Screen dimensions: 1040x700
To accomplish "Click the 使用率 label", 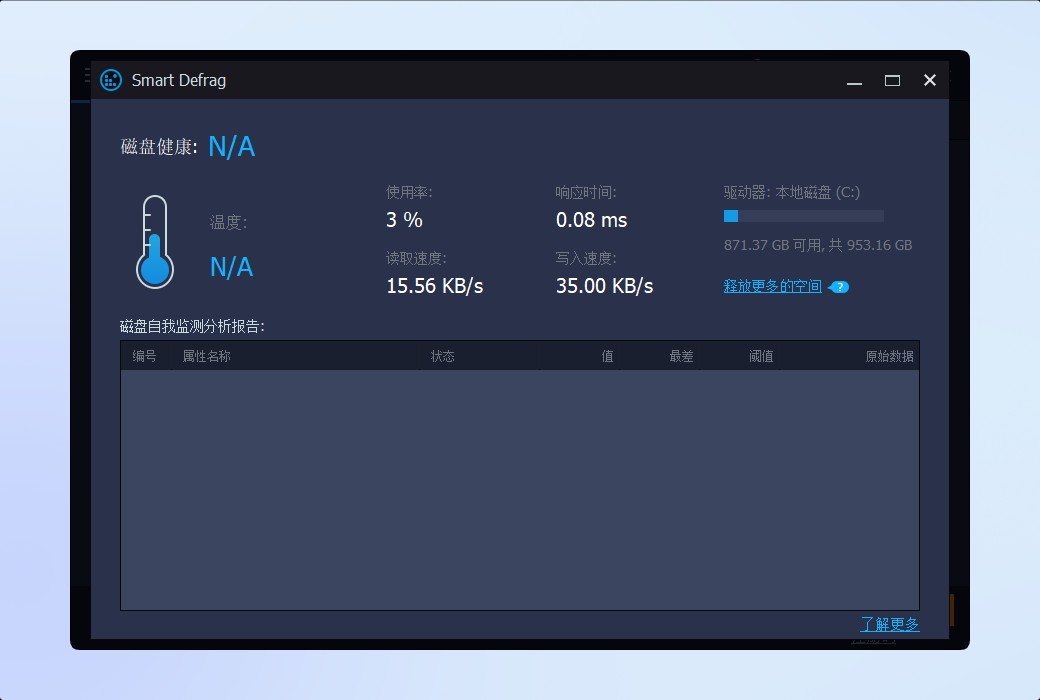I will pyautogui.click(x=409, y=192).
